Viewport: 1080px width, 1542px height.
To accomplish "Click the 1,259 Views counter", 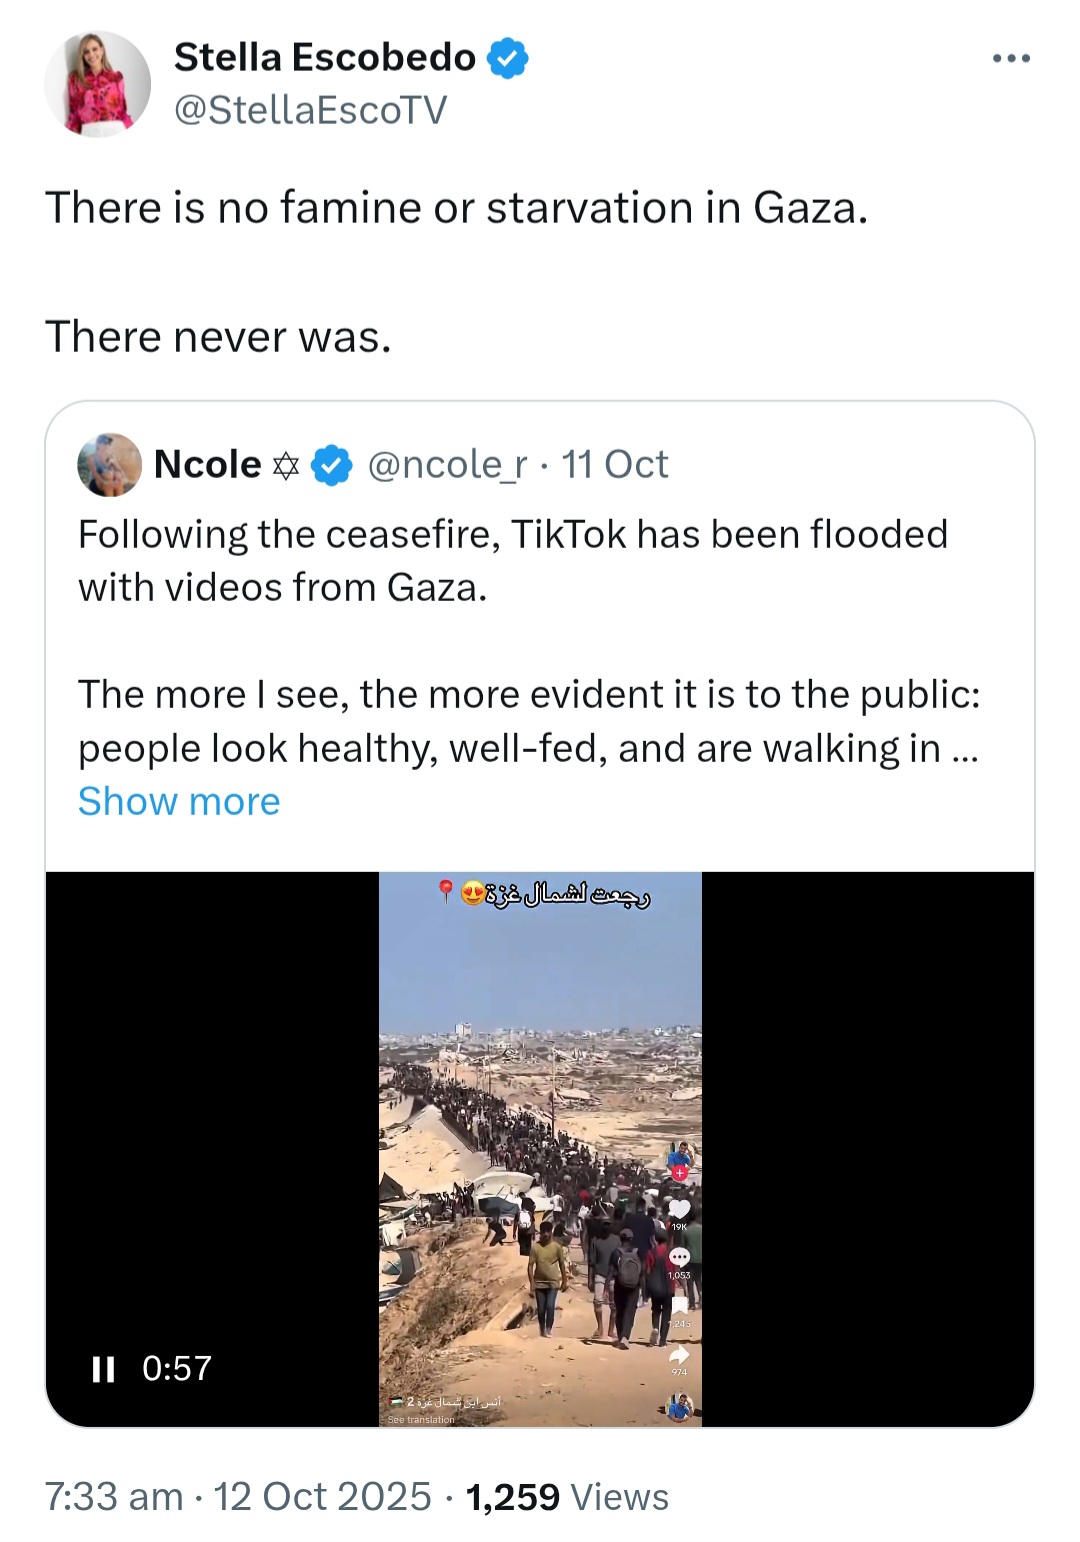I will (567, 1497).
